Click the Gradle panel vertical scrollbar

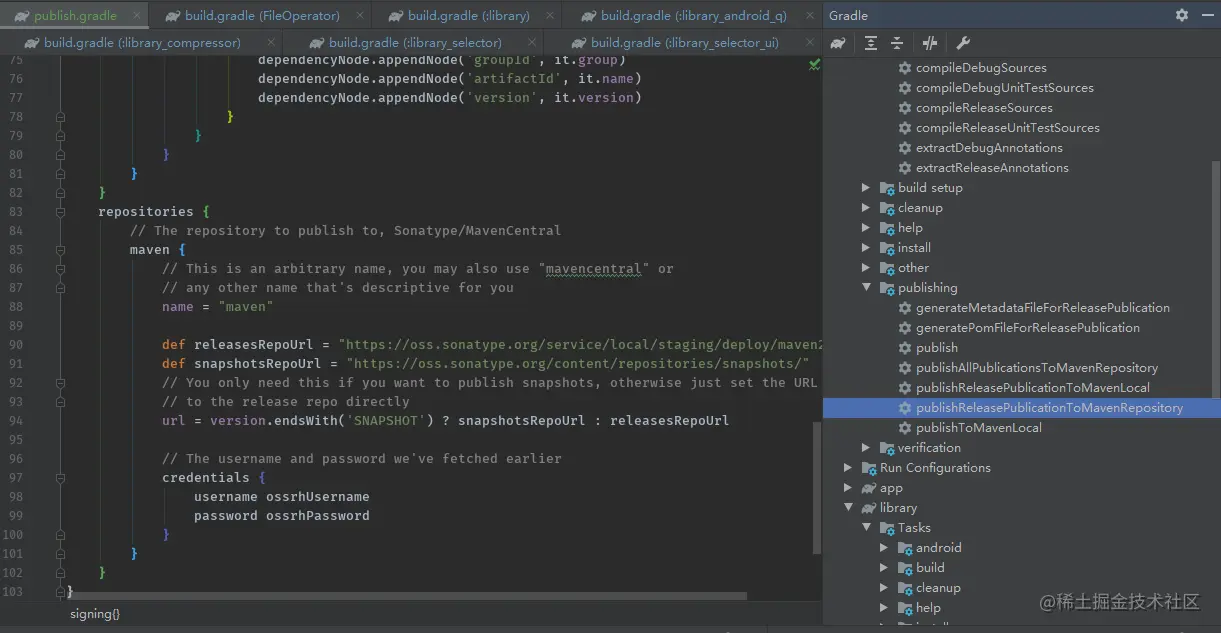[1216, 278]
